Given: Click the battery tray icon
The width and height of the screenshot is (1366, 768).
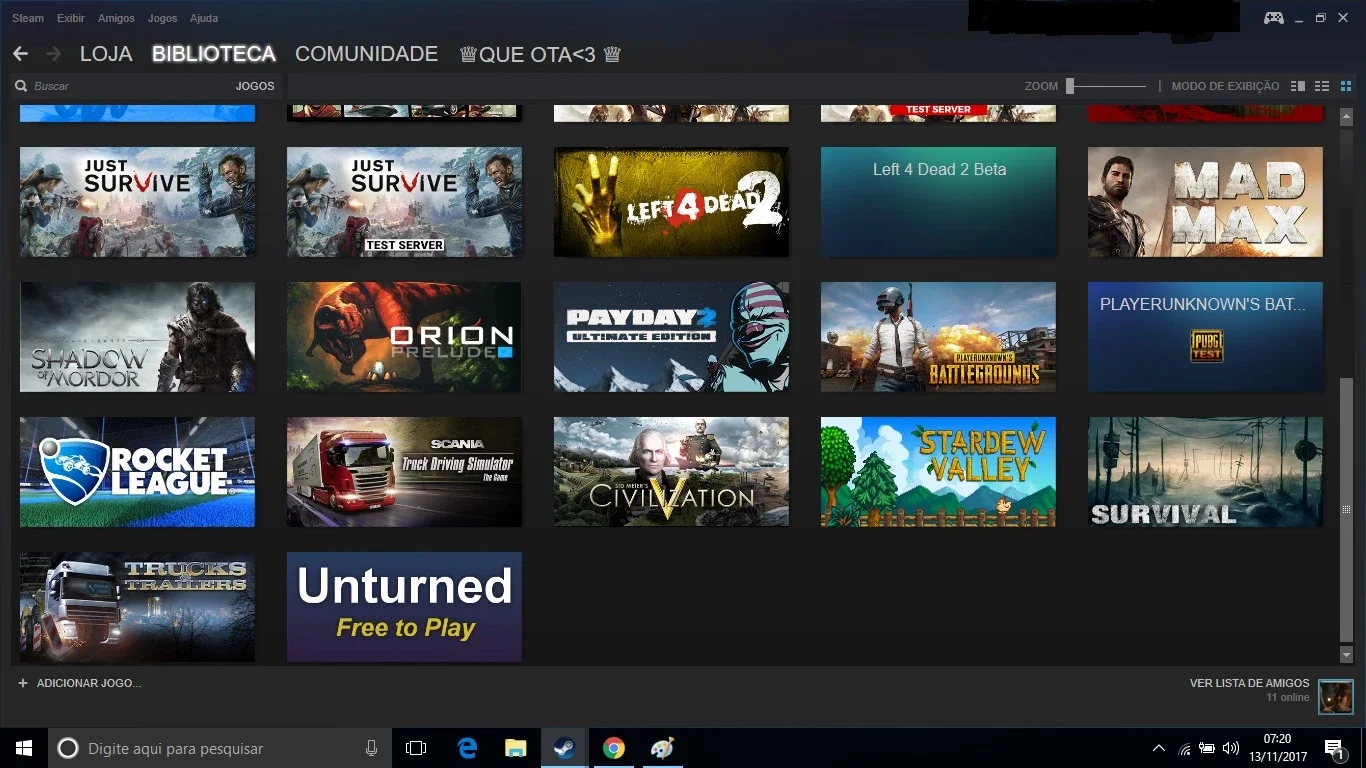Looking at the screenshot, I should (x=1207, y=748).
